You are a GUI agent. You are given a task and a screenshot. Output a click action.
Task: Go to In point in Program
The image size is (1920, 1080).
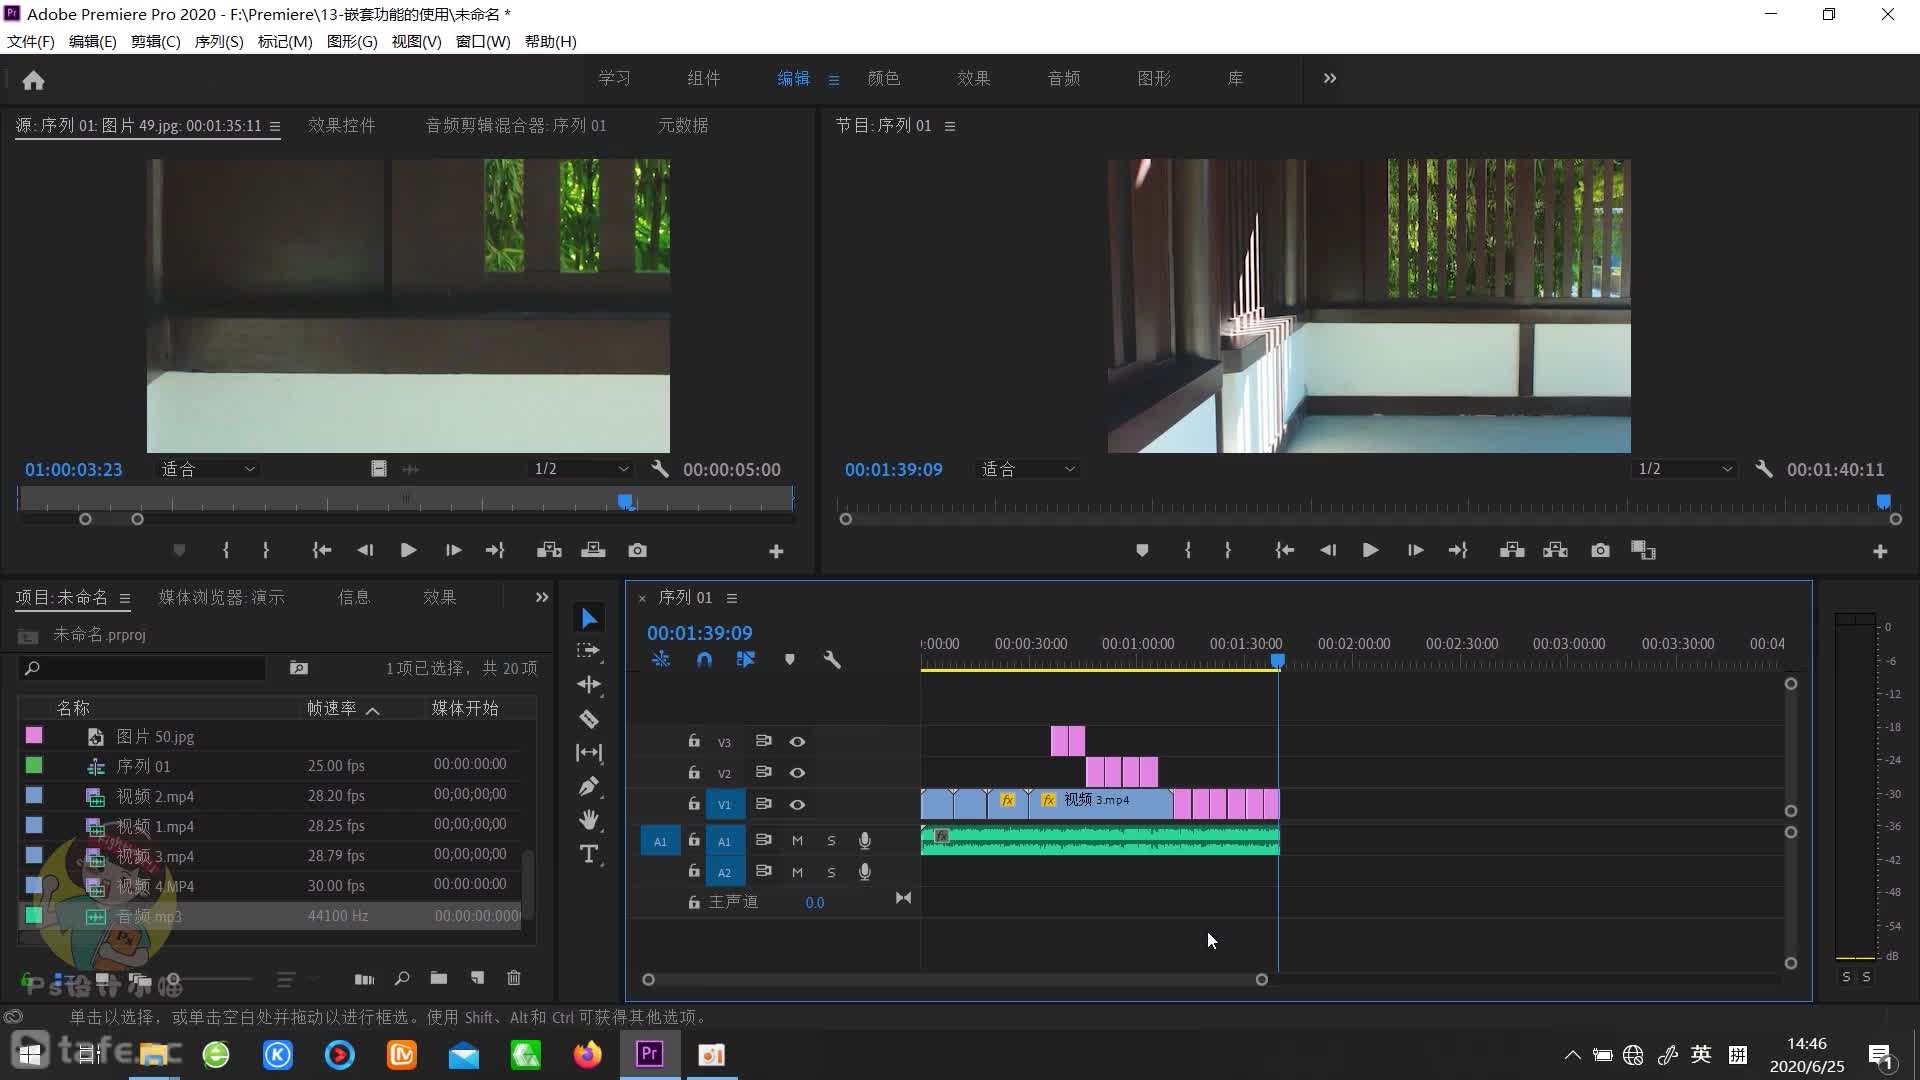click(1284, 551)
